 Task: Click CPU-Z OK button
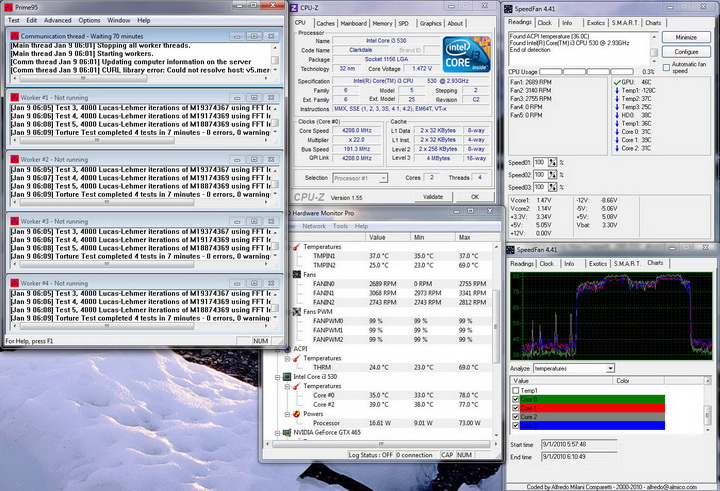[475, 197]
